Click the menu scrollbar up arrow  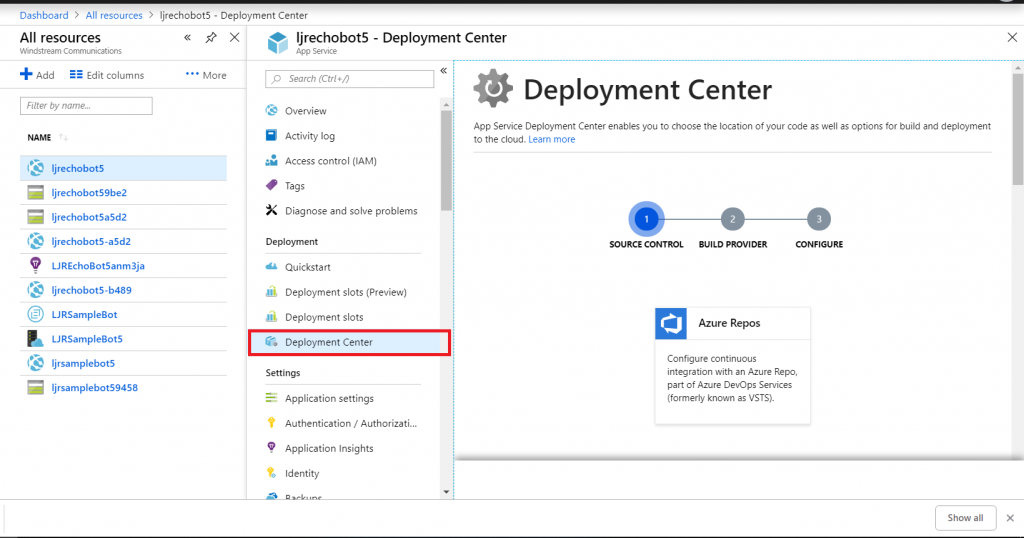pyautogui.click(x=446, y=104)
